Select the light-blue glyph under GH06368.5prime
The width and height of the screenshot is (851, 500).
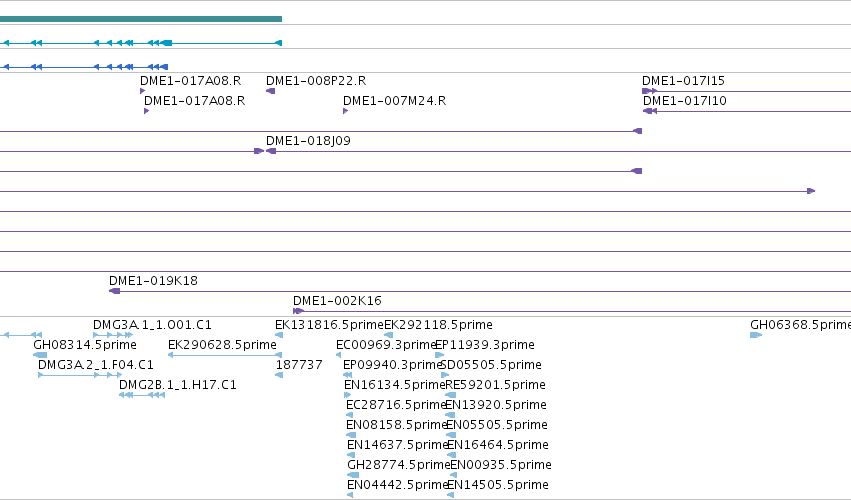(755, 336)
